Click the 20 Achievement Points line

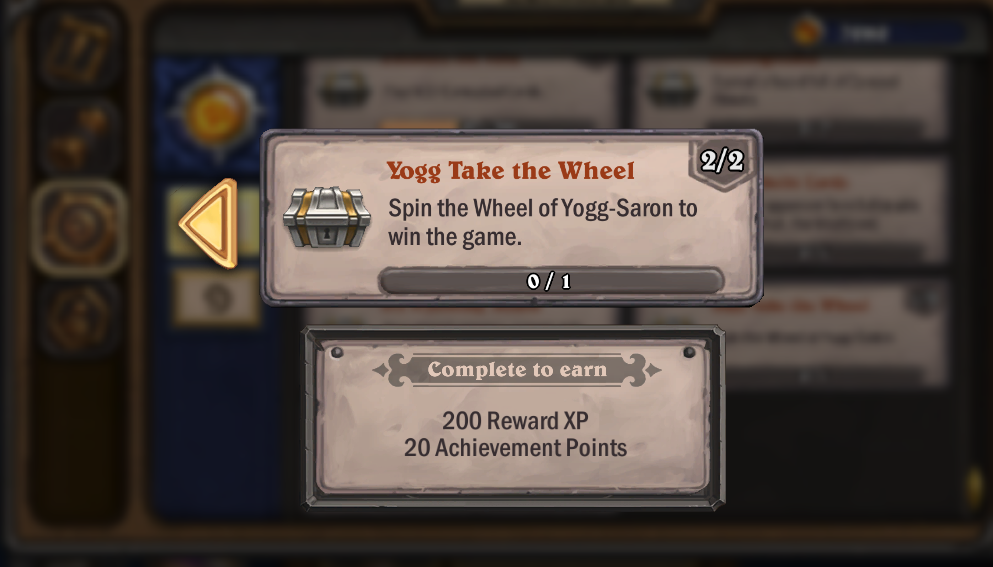tap(515, 448)
